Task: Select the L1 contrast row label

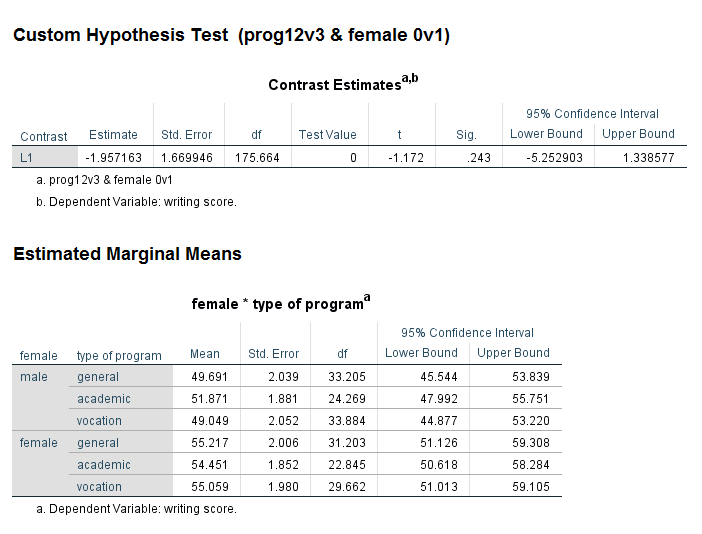Action: point(27,158)
